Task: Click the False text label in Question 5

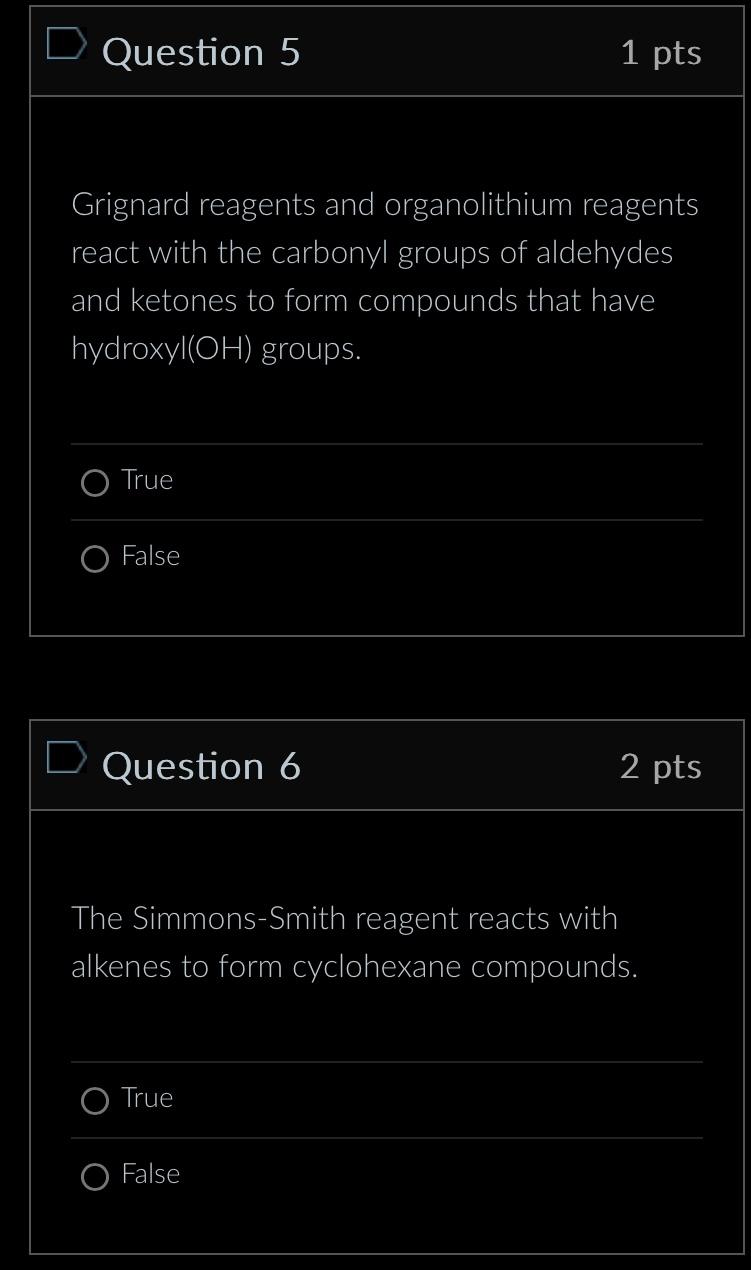Action: [x=150, y=556]
